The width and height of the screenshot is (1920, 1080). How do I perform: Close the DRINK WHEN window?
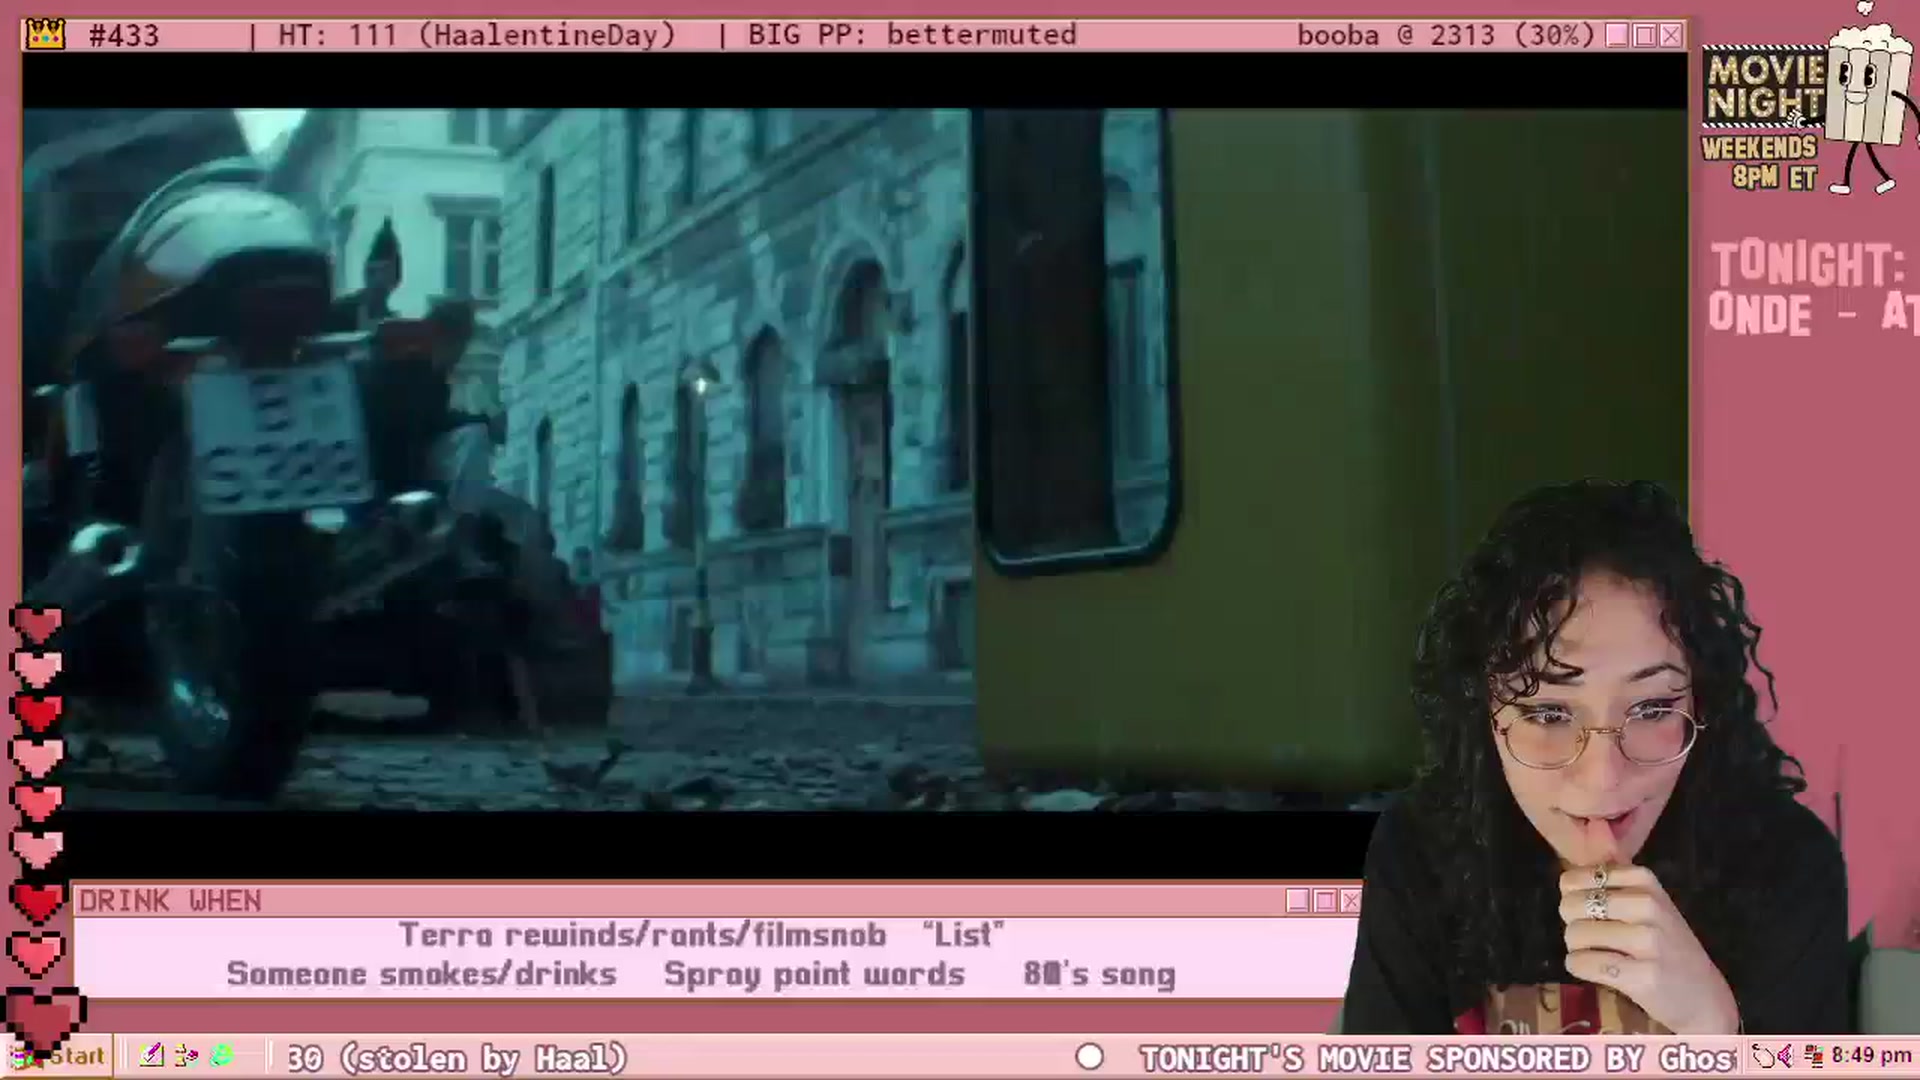[1350, 901]
